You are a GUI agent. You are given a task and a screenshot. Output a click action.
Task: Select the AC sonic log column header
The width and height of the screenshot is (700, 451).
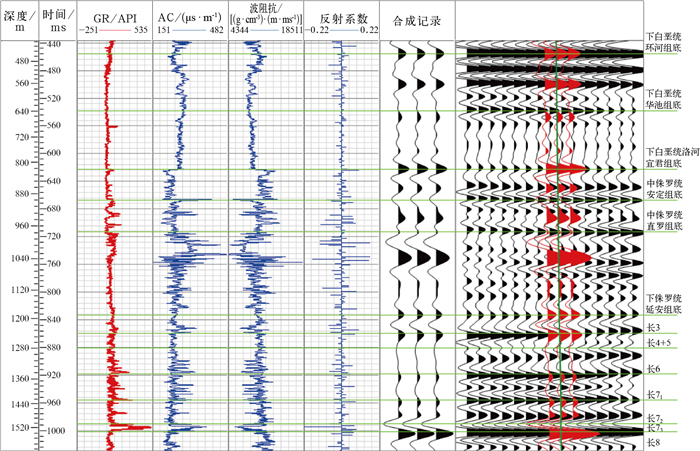pyautogui.click(x=189, y=18)
